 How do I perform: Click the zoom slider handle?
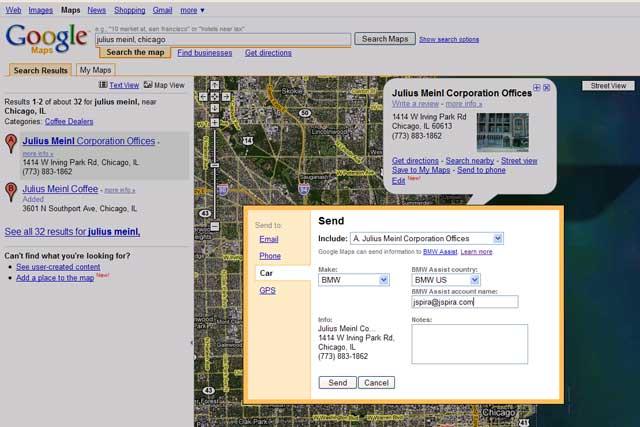(x=215, y=165)
